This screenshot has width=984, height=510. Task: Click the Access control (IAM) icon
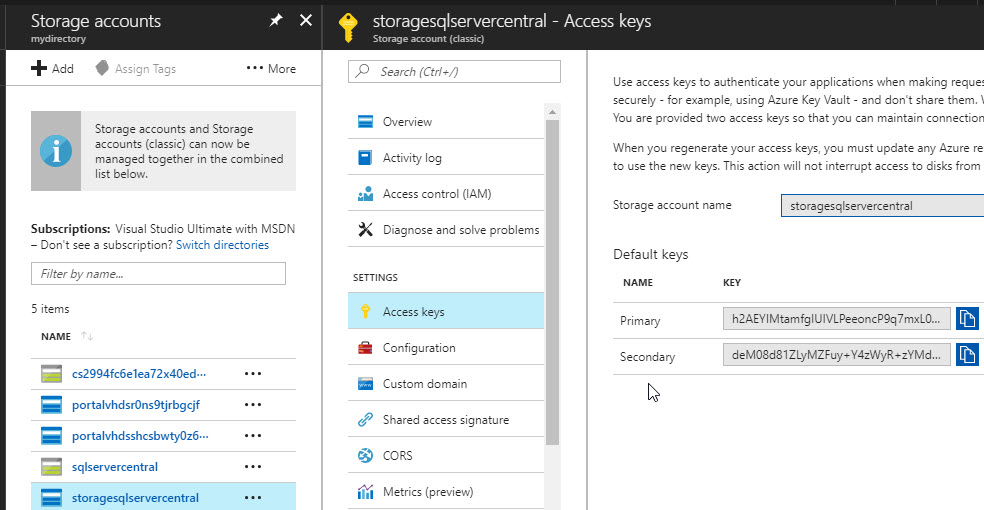tap(365, 194)
